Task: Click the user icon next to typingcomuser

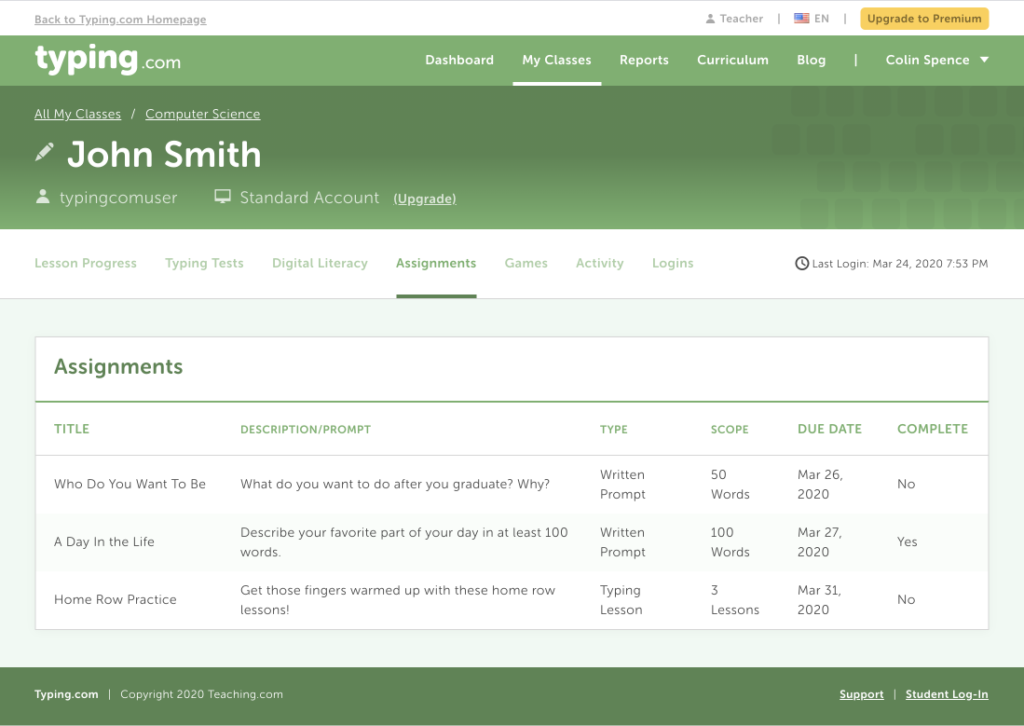Action: coord(42,197)
